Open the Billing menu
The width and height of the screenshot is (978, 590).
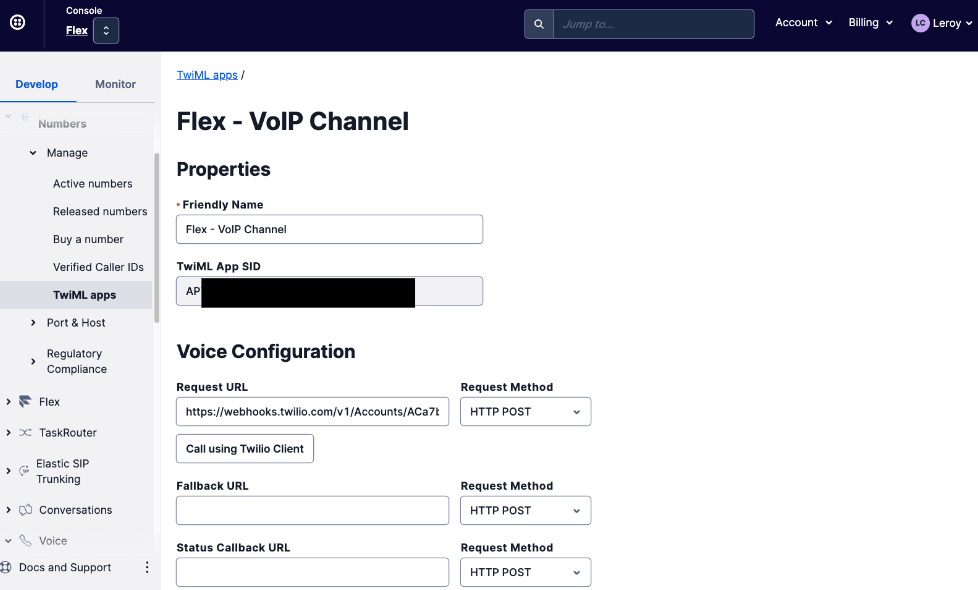pos(871,22)
